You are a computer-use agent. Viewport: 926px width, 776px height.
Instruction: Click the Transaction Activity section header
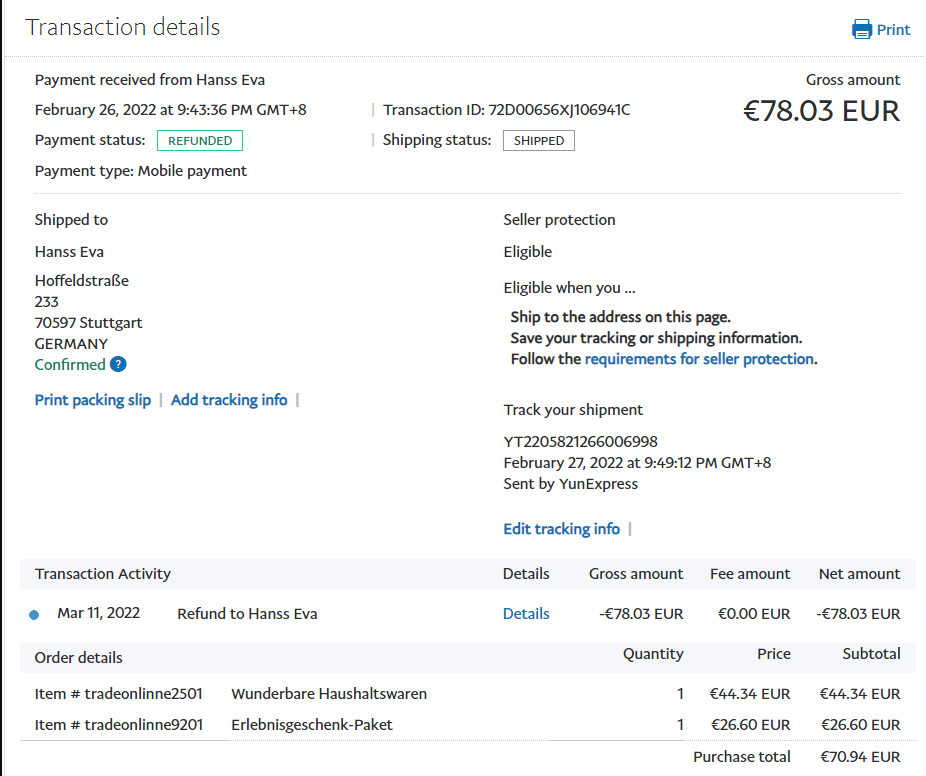[103, 574]
